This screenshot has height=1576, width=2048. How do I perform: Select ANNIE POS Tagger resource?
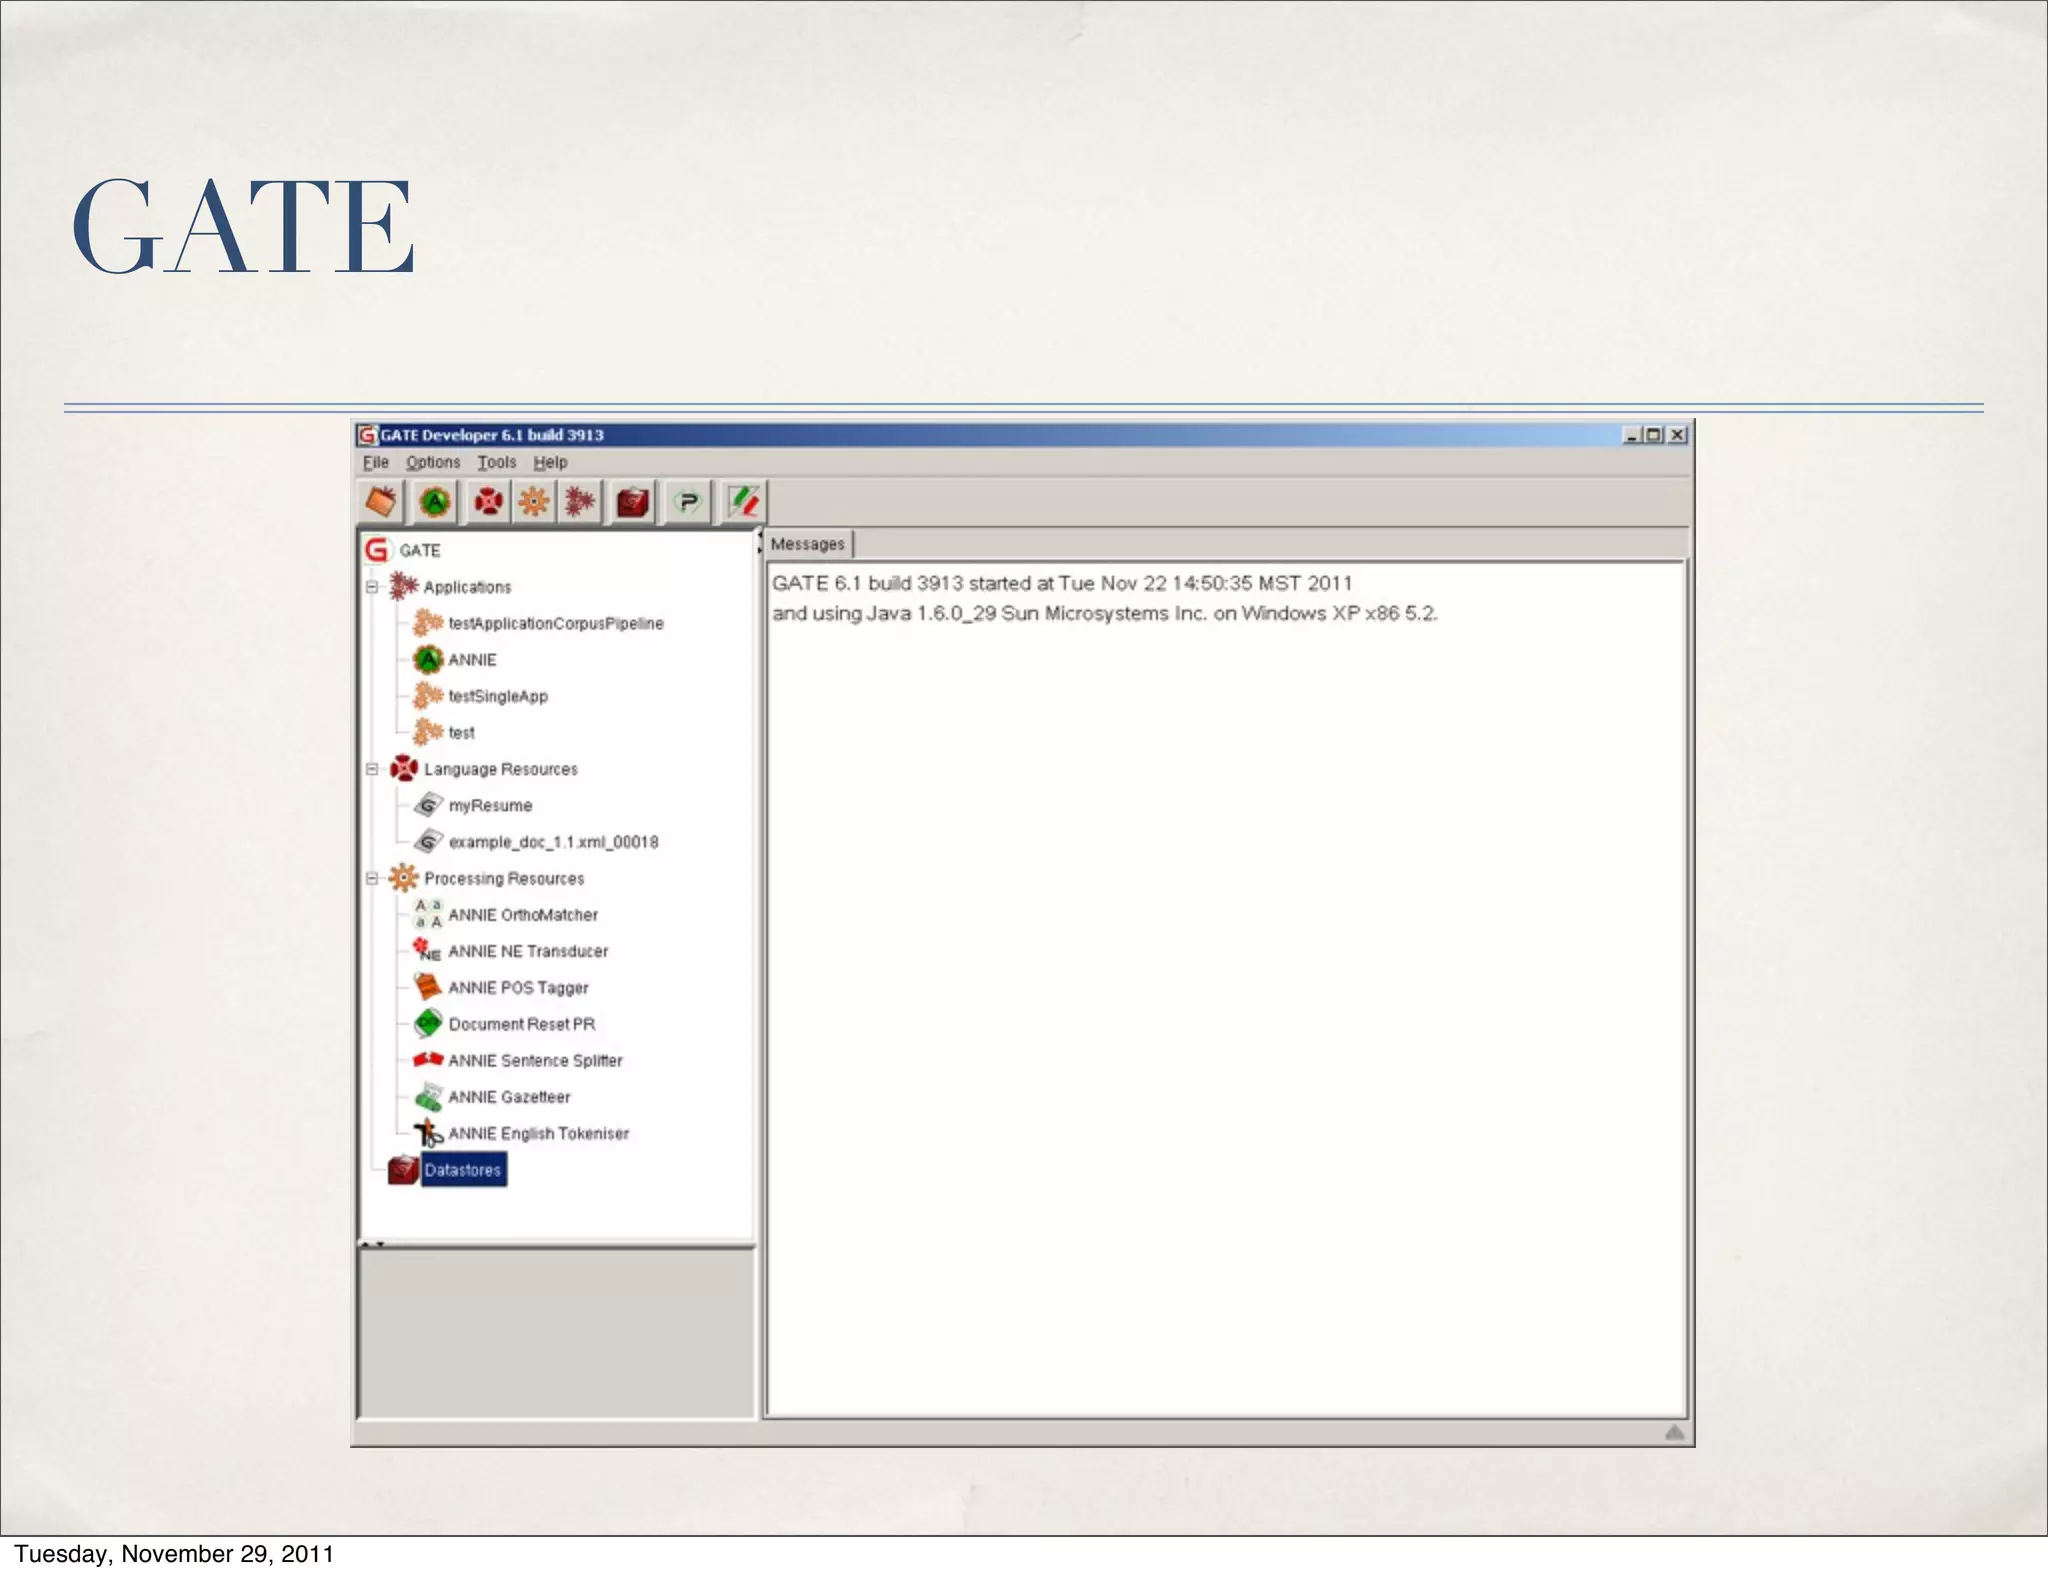[x=518, y=987]
